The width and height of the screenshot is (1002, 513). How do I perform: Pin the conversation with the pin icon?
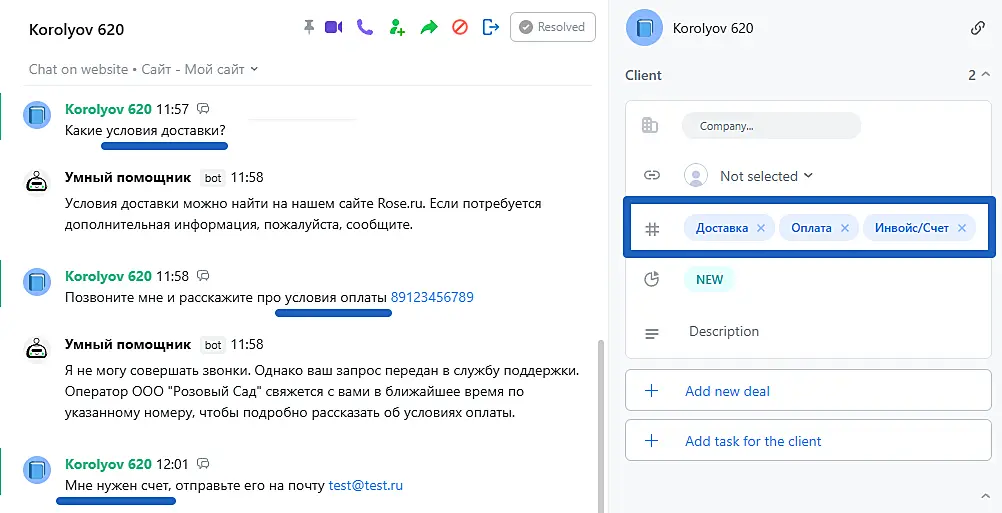[309, 28]
